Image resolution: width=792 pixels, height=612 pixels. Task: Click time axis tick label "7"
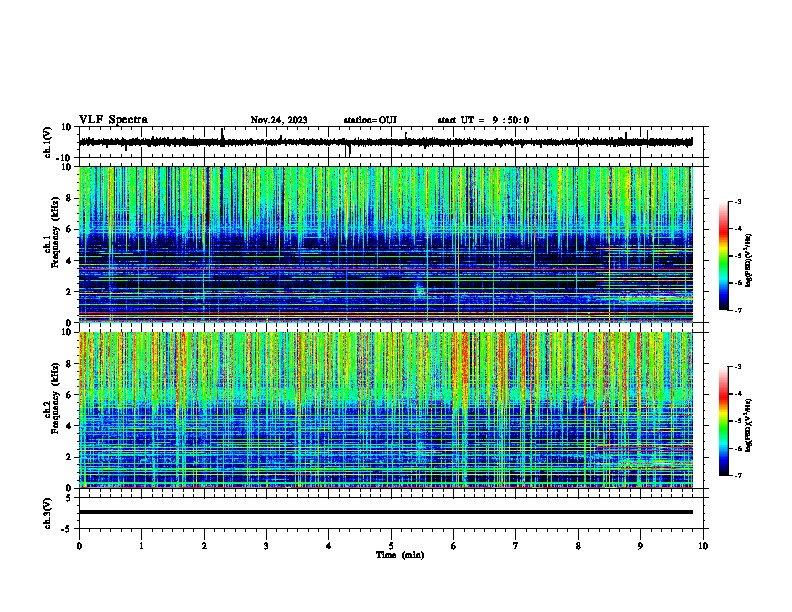(x=516, y=546)
